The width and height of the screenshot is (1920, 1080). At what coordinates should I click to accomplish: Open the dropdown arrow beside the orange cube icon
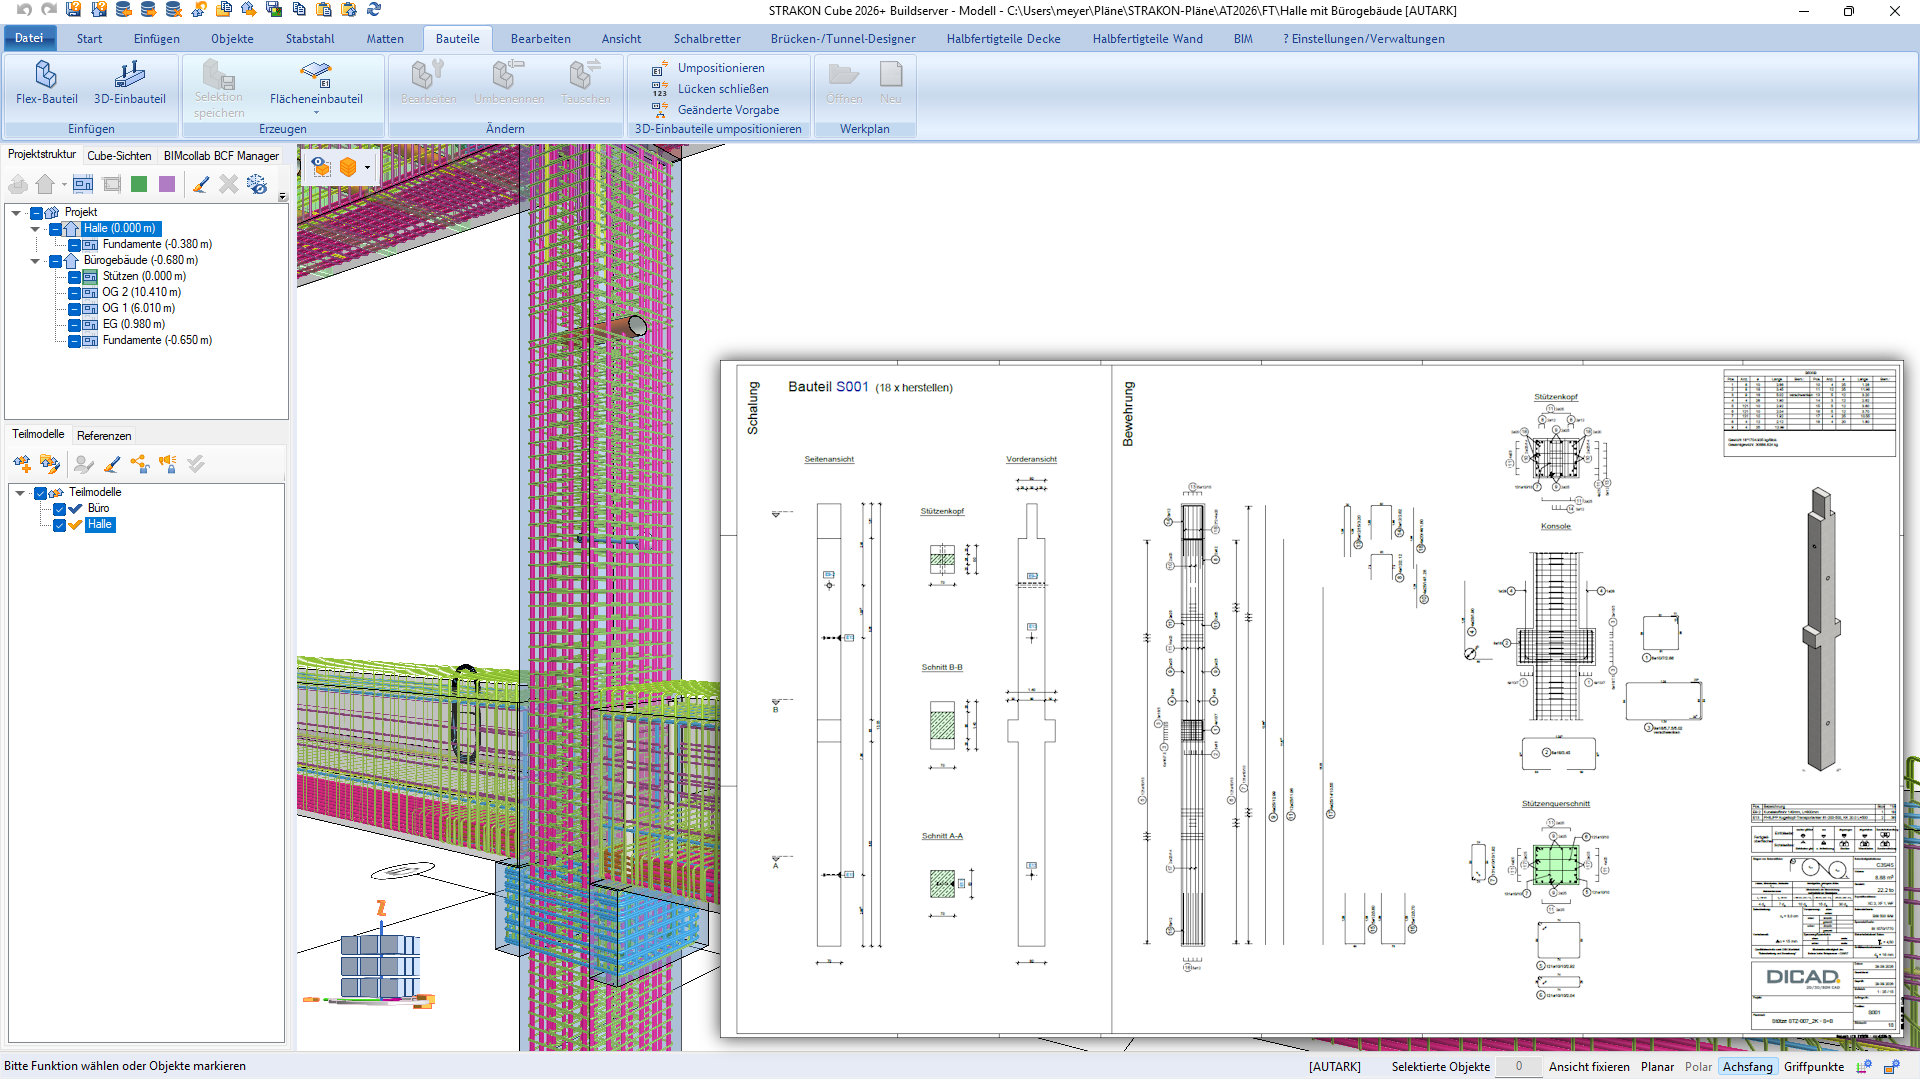tap(367, 167)
